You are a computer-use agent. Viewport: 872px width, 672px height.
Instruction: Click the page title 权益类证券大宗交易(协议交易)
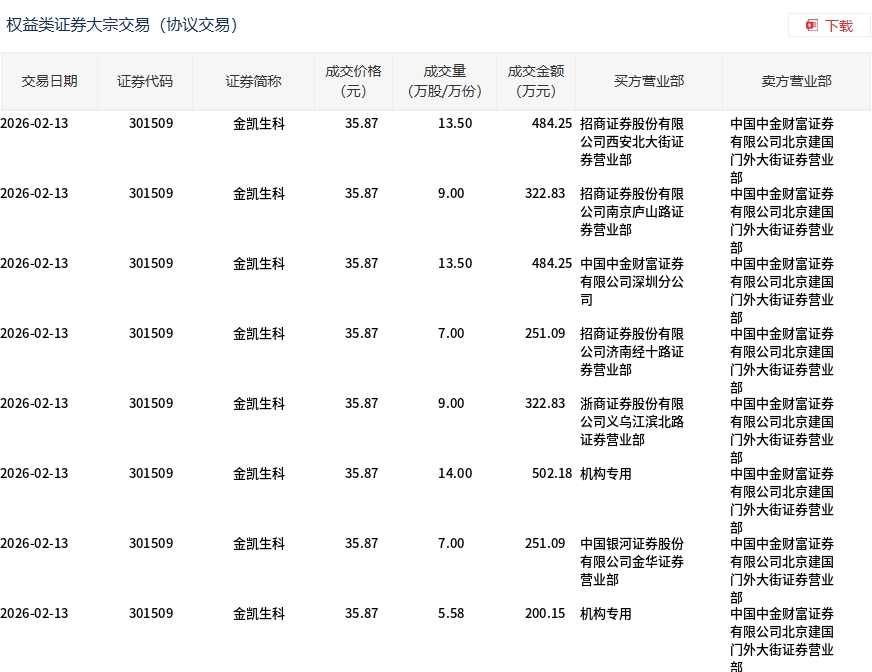(x=122, y=25)
